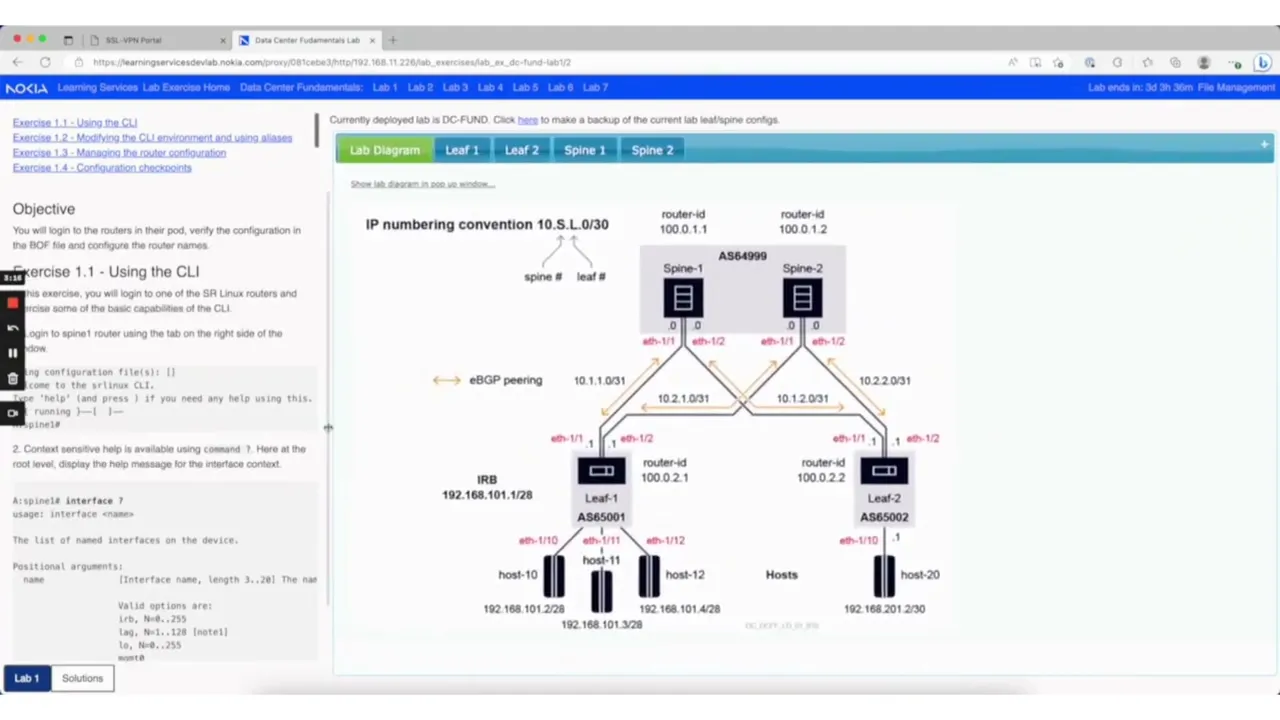This screenshot has height=720, width=1280.
Task: Open Lab 3 in the top navigation
Action: (455, 88)
